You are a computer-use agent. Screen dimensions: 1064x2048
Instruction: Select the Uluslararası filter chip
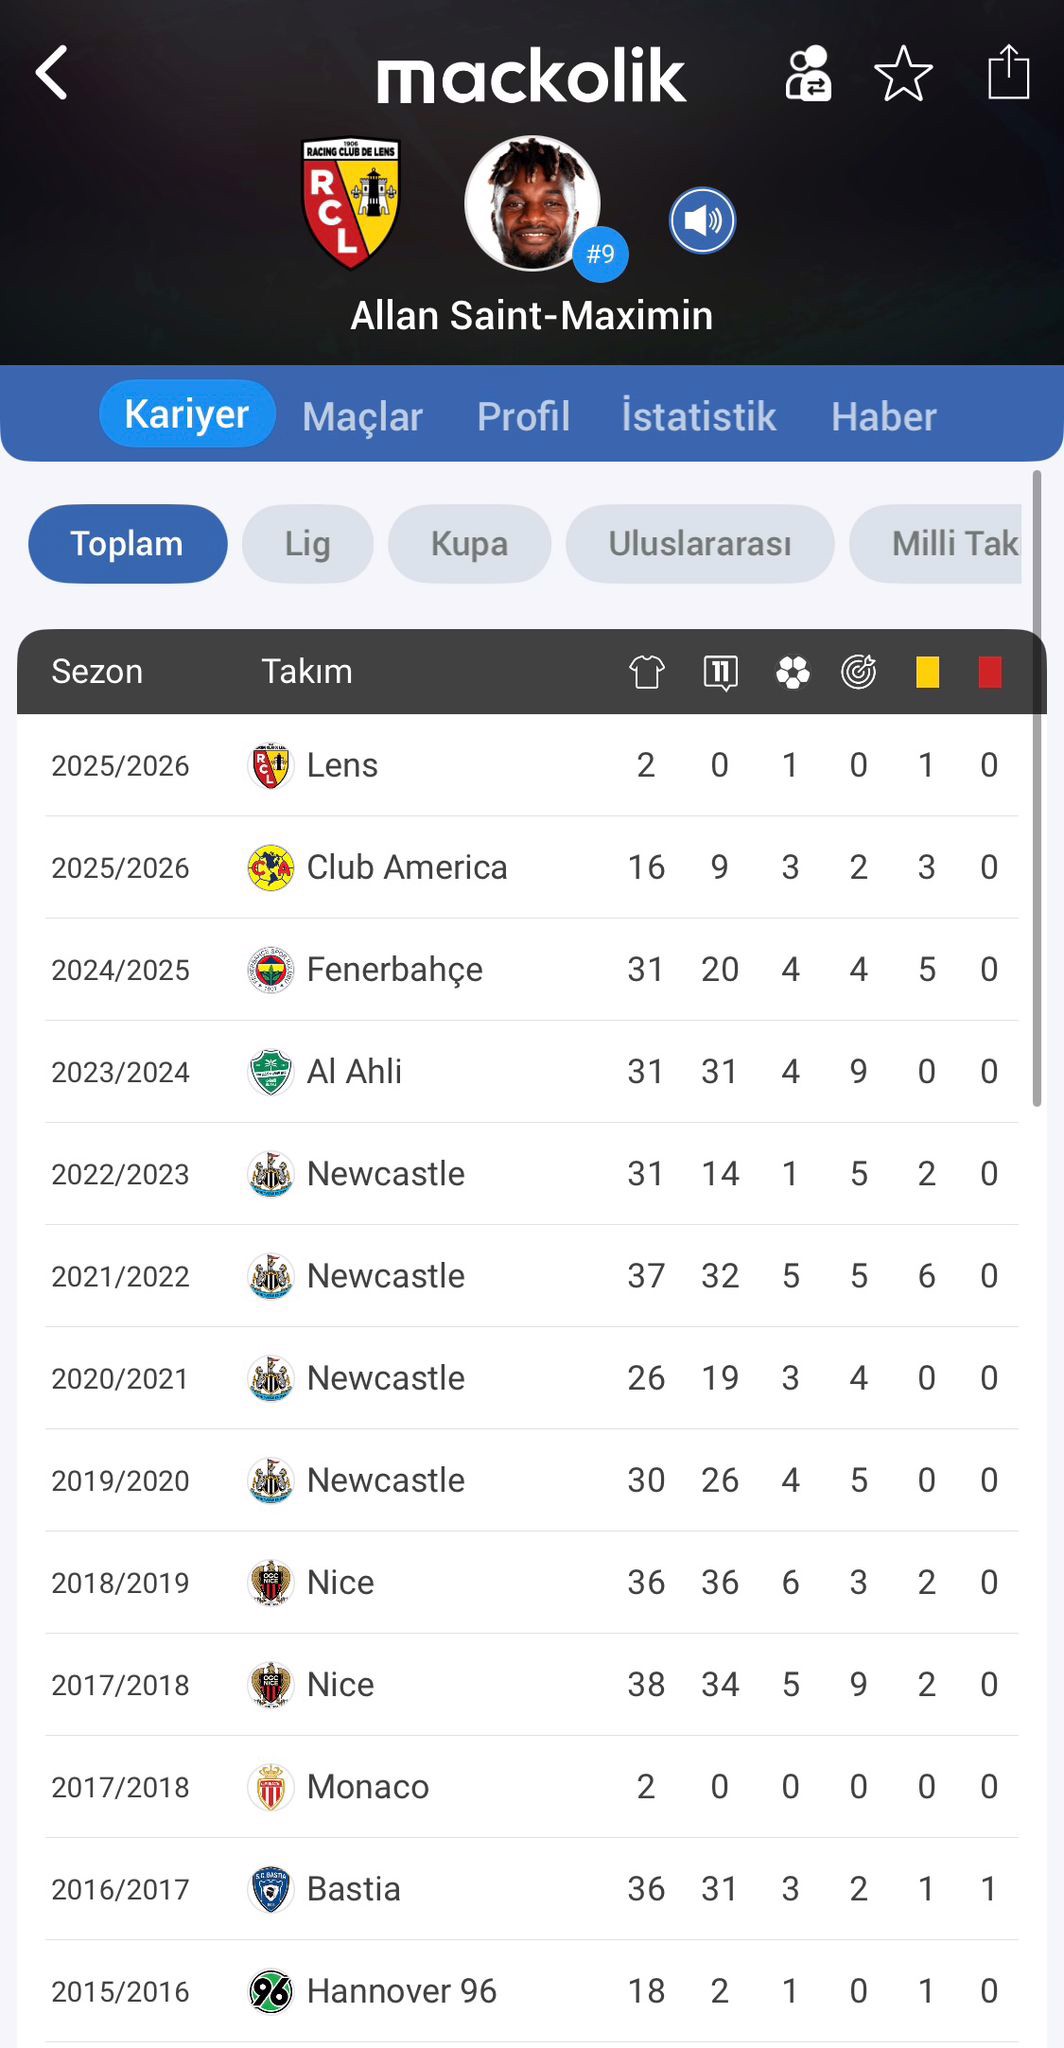click(699, 544)
